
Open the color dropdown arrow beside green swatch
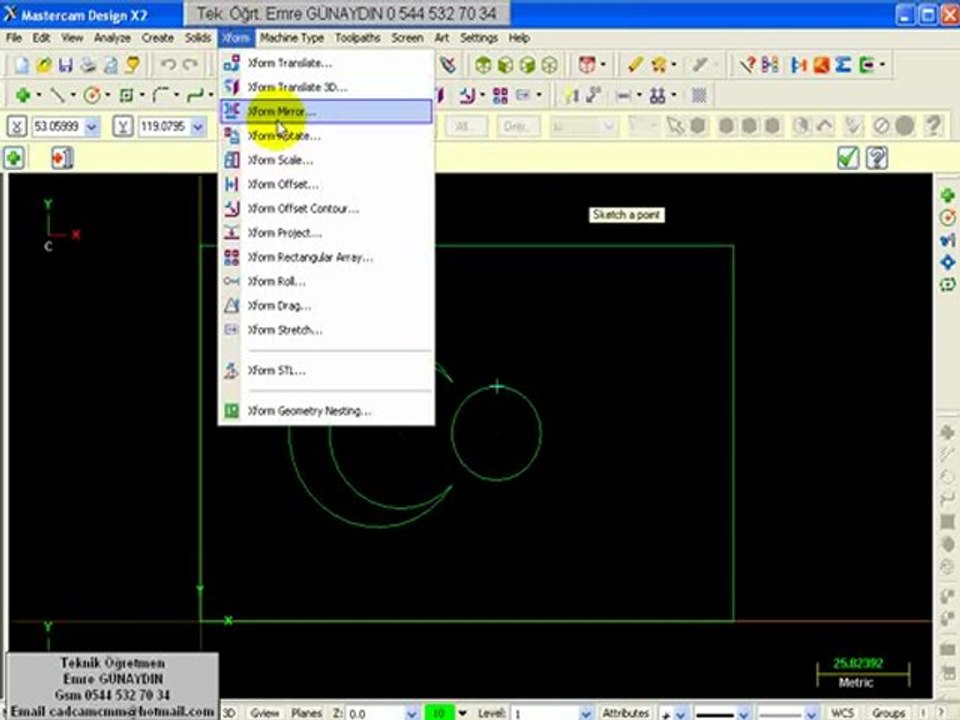(x=463, y=714)
